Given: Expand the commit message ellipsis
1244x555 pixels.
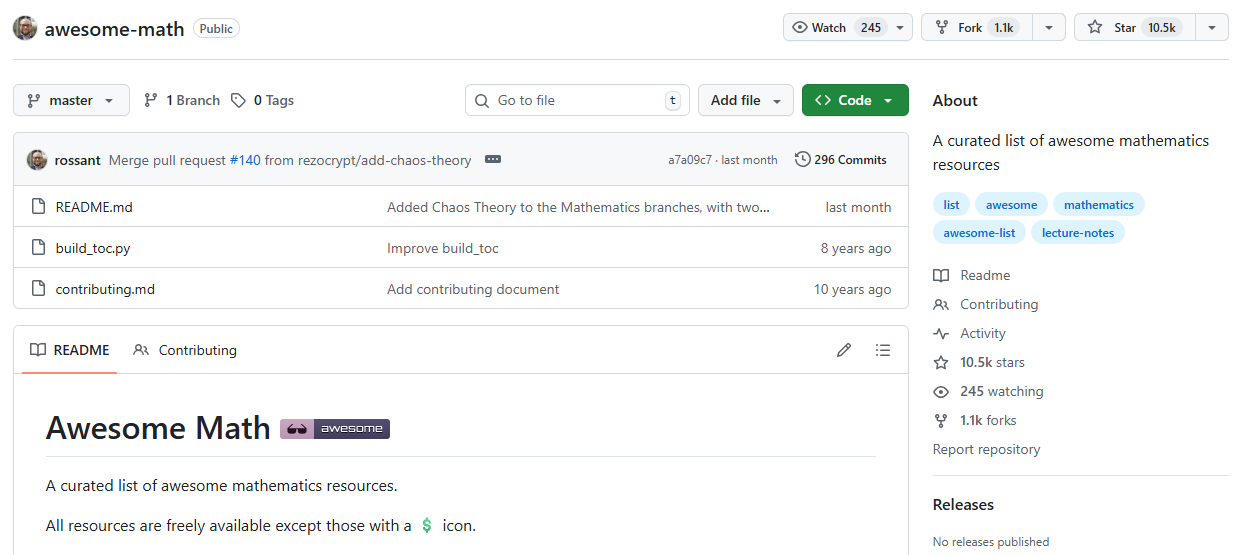Looking at the screenshot, I should coord(492,160).
